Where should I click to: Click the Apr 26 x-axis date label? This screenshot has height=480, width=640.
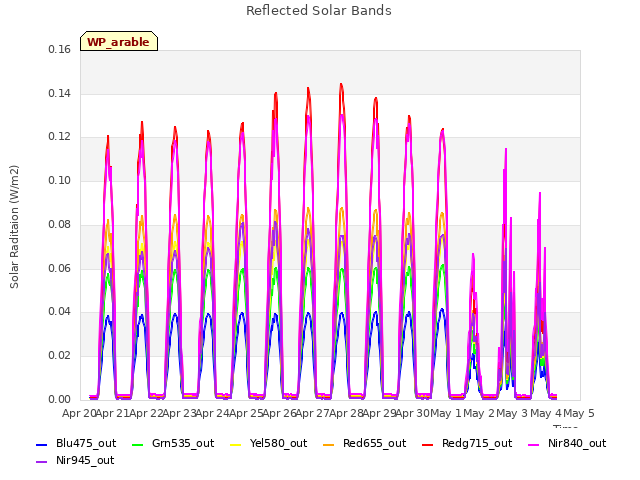(279, 413)
